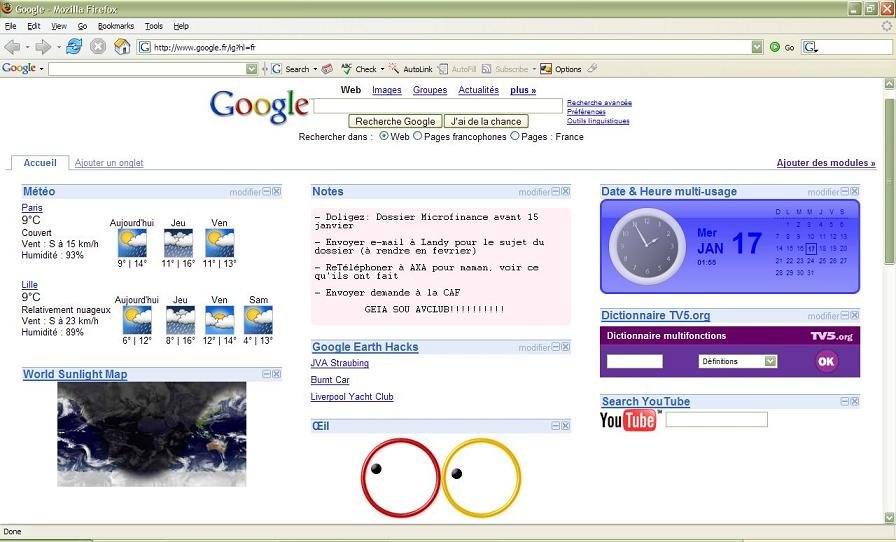Click the World Sunlight Map image
Image resolution: width=896 pixels, height=542 pixels.
[x=151, y=435]
